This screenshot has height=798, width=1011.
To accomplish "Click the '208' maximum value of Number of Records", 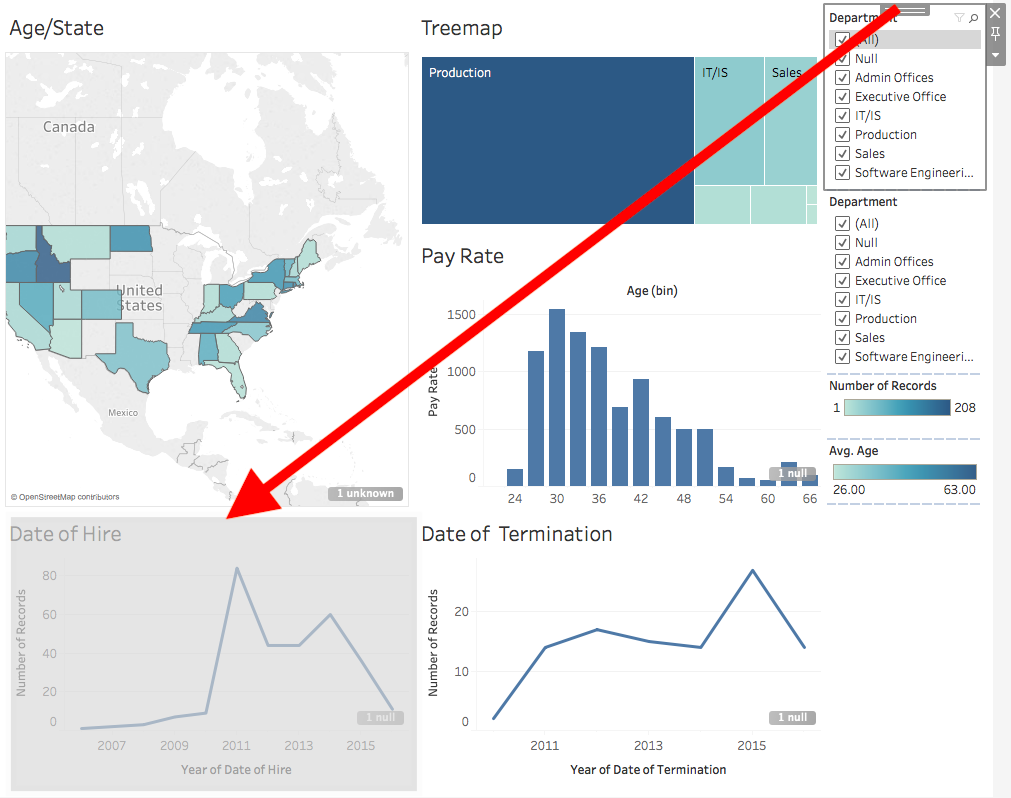I will pos(965,408).
